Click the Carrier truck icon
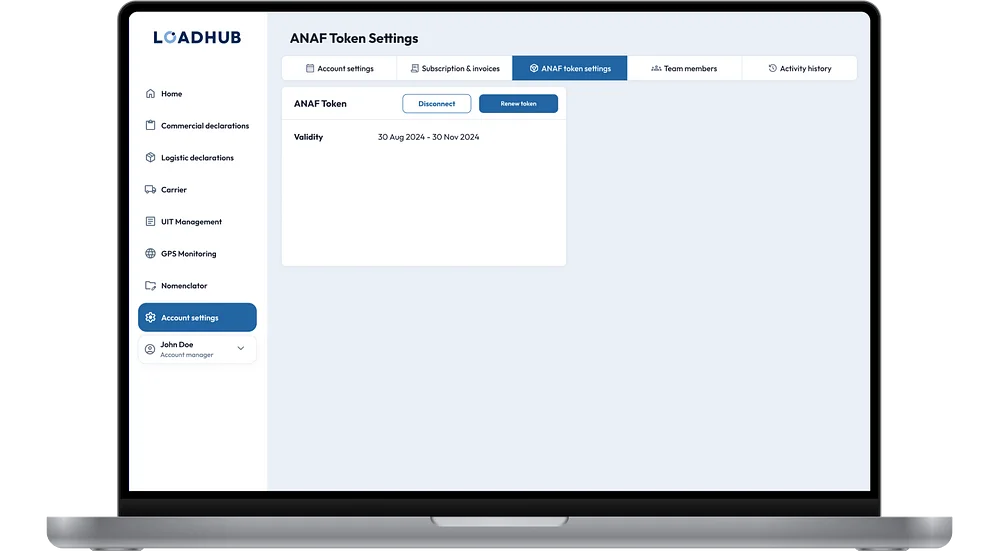 (151, 189)
